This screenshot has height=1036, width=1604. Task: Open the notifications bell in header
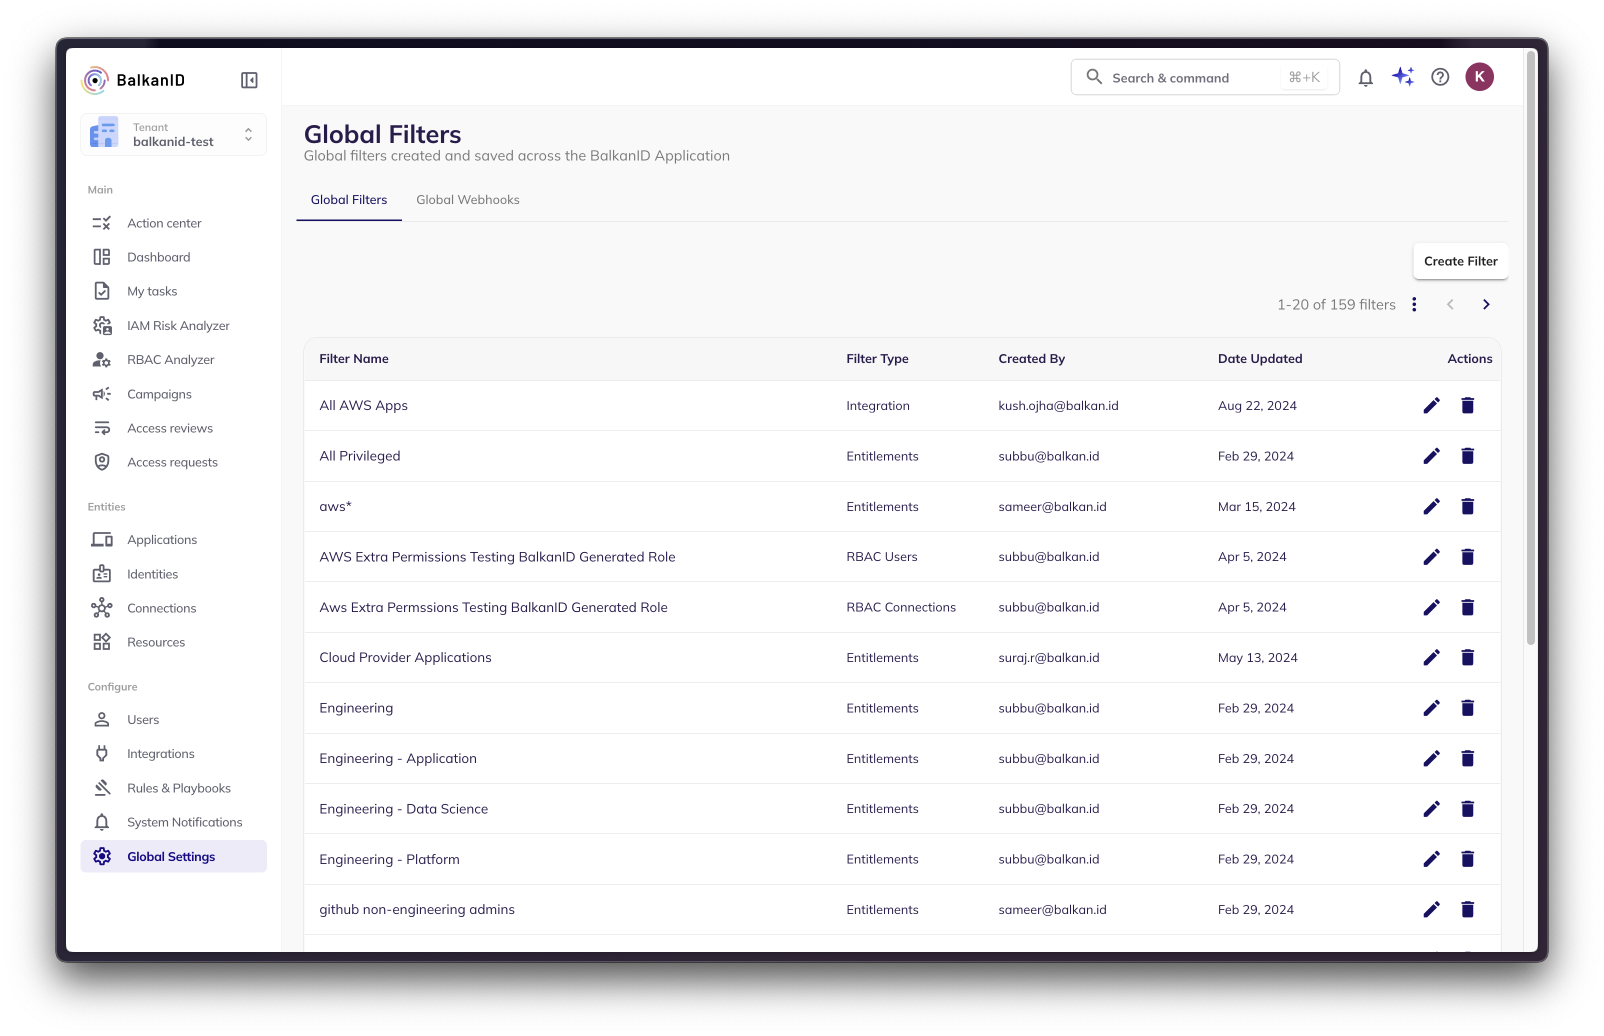tap(1365, 77)
